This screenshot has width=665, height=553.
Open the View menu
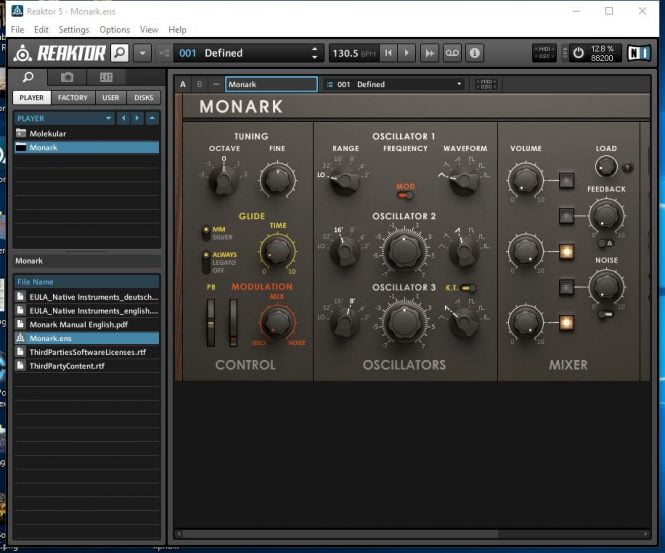pyautogui.click(x=149, y=30)
